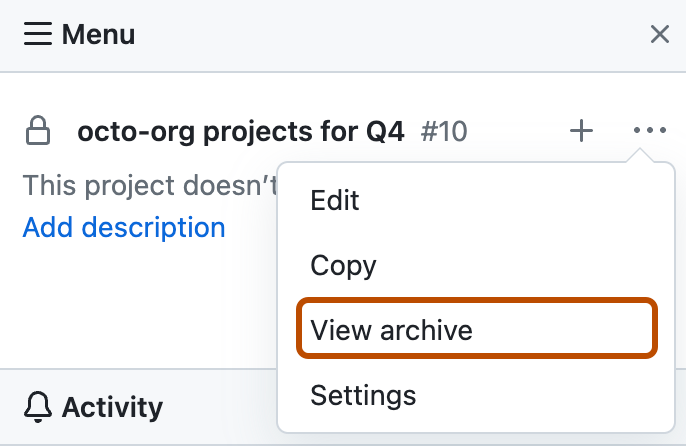Click the project title octo-org projects for Q4
Screen dimensions: 686x446
coord(240,131)
